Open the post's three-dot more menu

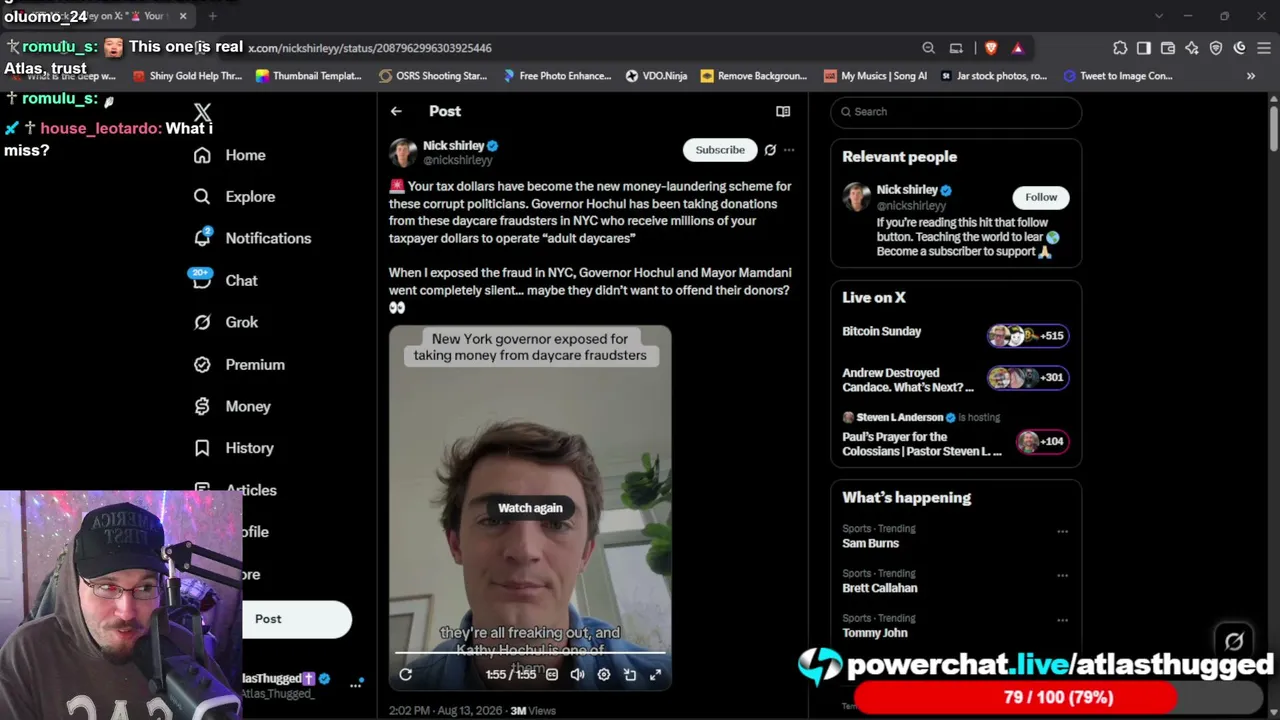tap(789, 150)
